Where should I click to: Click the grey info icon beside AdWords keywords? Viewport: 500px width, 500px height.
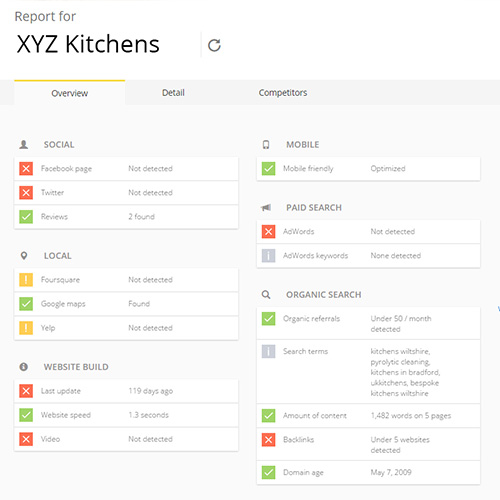pos(268,256)
